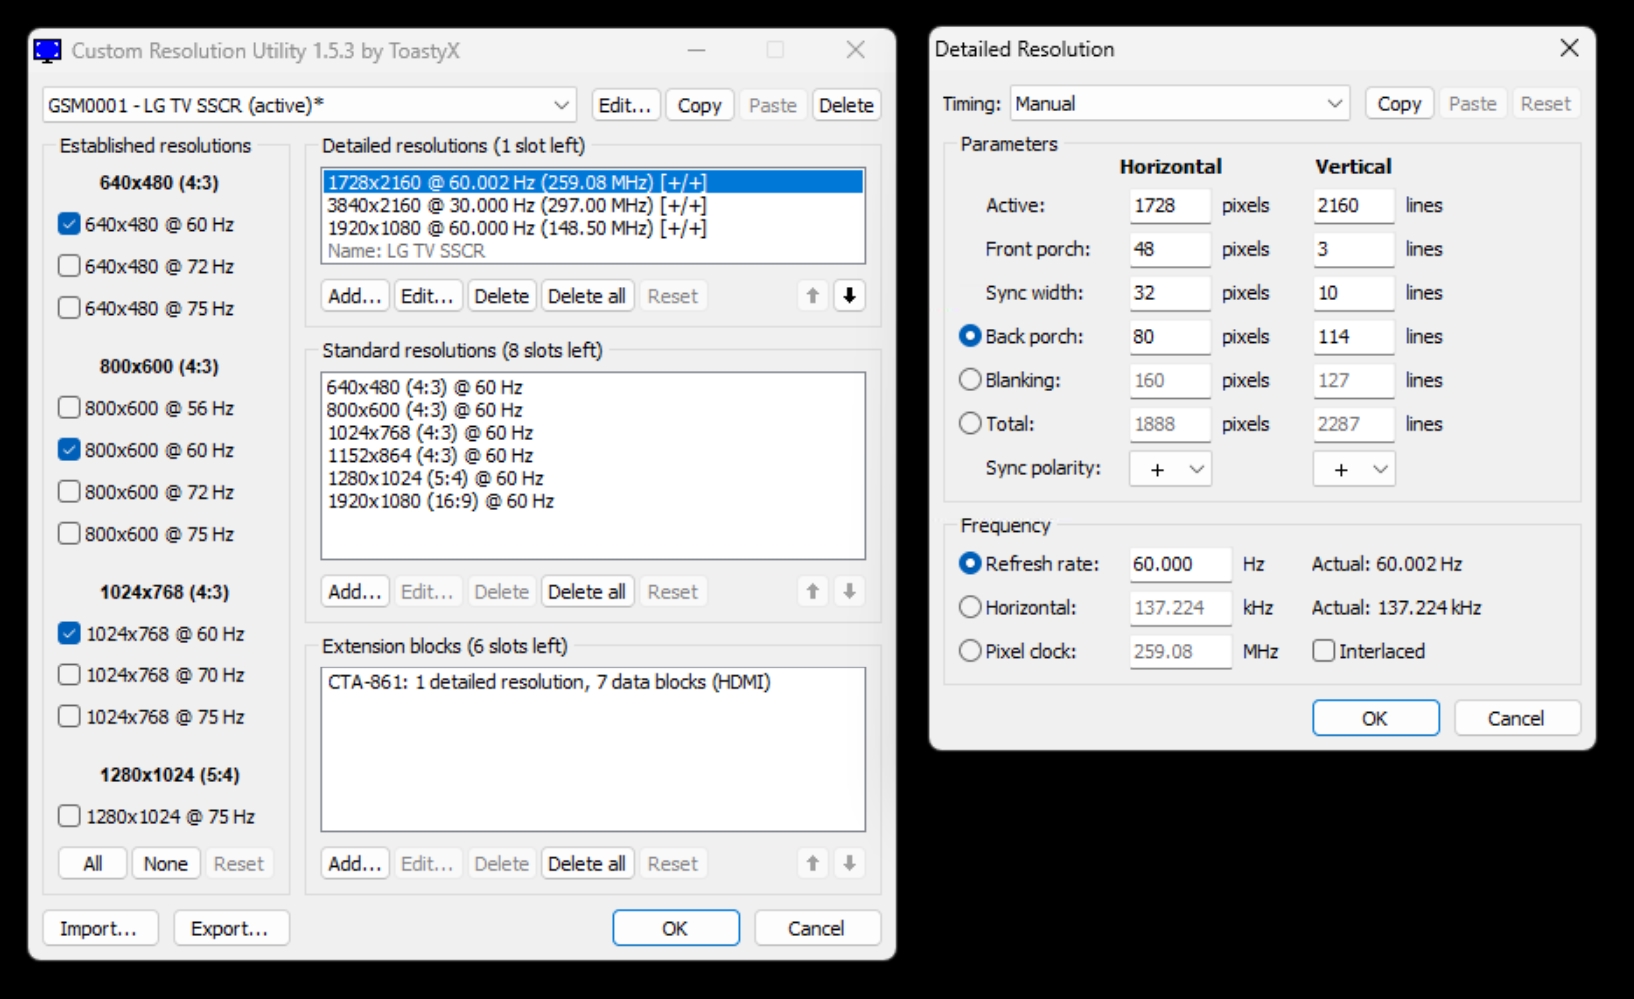The width and height of the screenshot is (1634, 999).
Task: Select 3840x2160 @ 30.000 Hz detailed resolution
Action: point(516,205)
